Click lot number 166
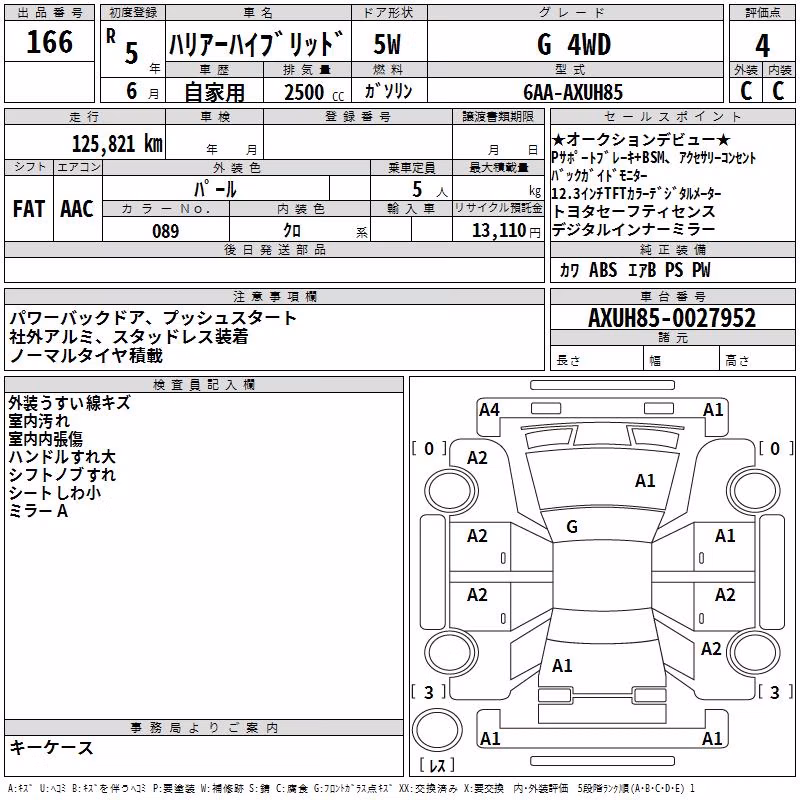Screen dimensions: 800x800 (49, 42)
